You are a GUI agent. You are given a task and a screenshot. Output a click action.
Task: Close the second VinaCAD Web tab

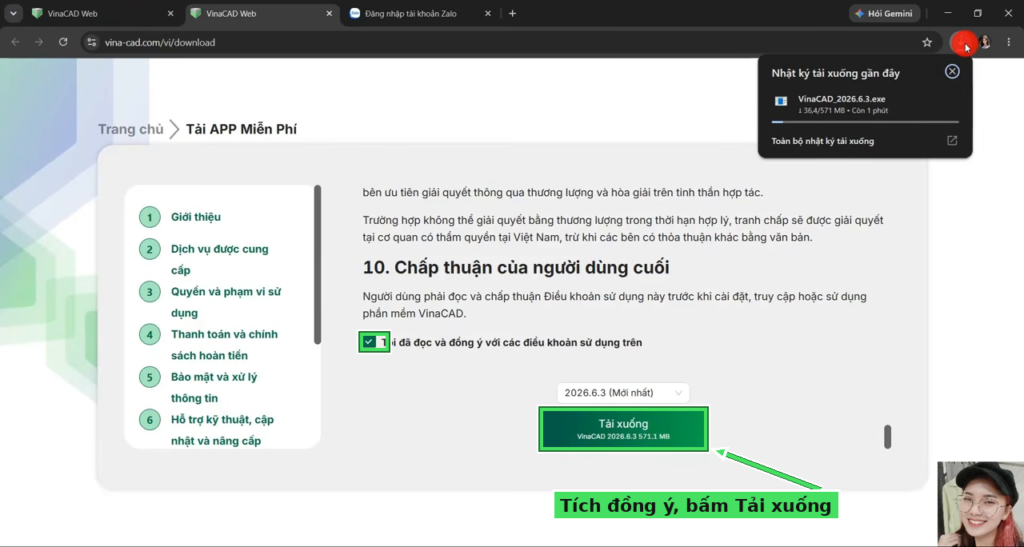tap(329, 13)
